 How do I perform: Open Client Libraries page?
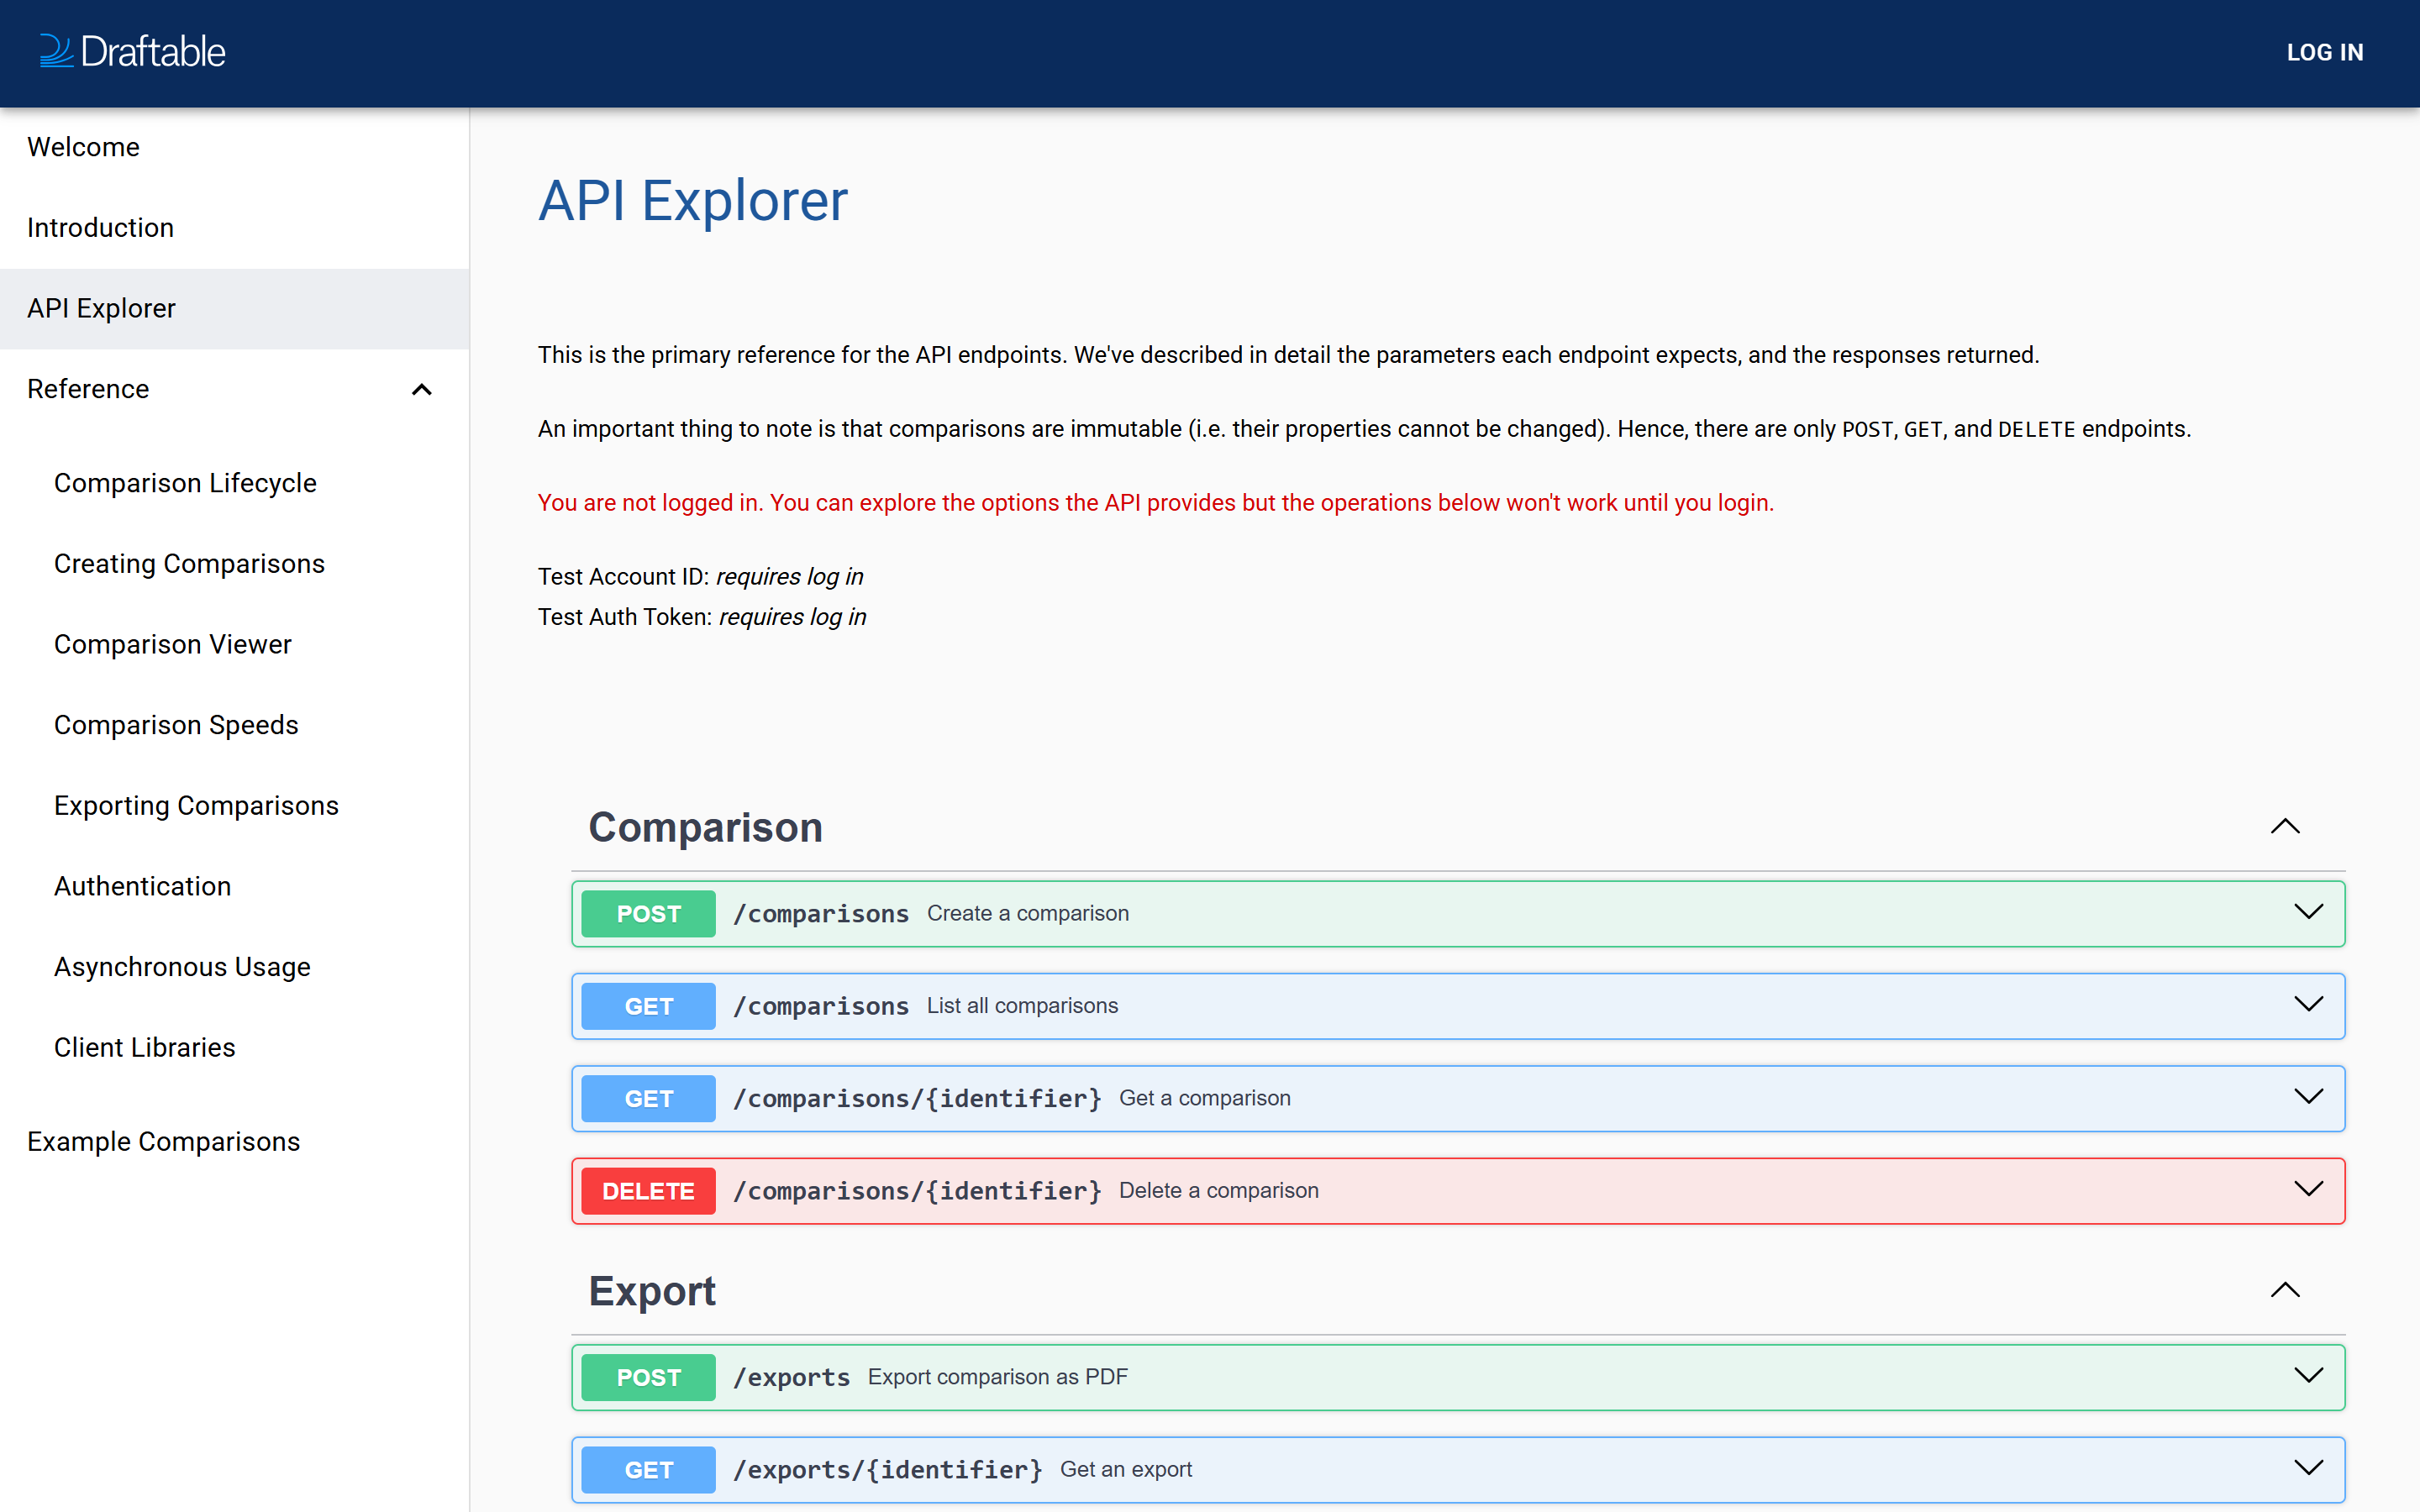pyautogui.click(x=144, y=1047)
